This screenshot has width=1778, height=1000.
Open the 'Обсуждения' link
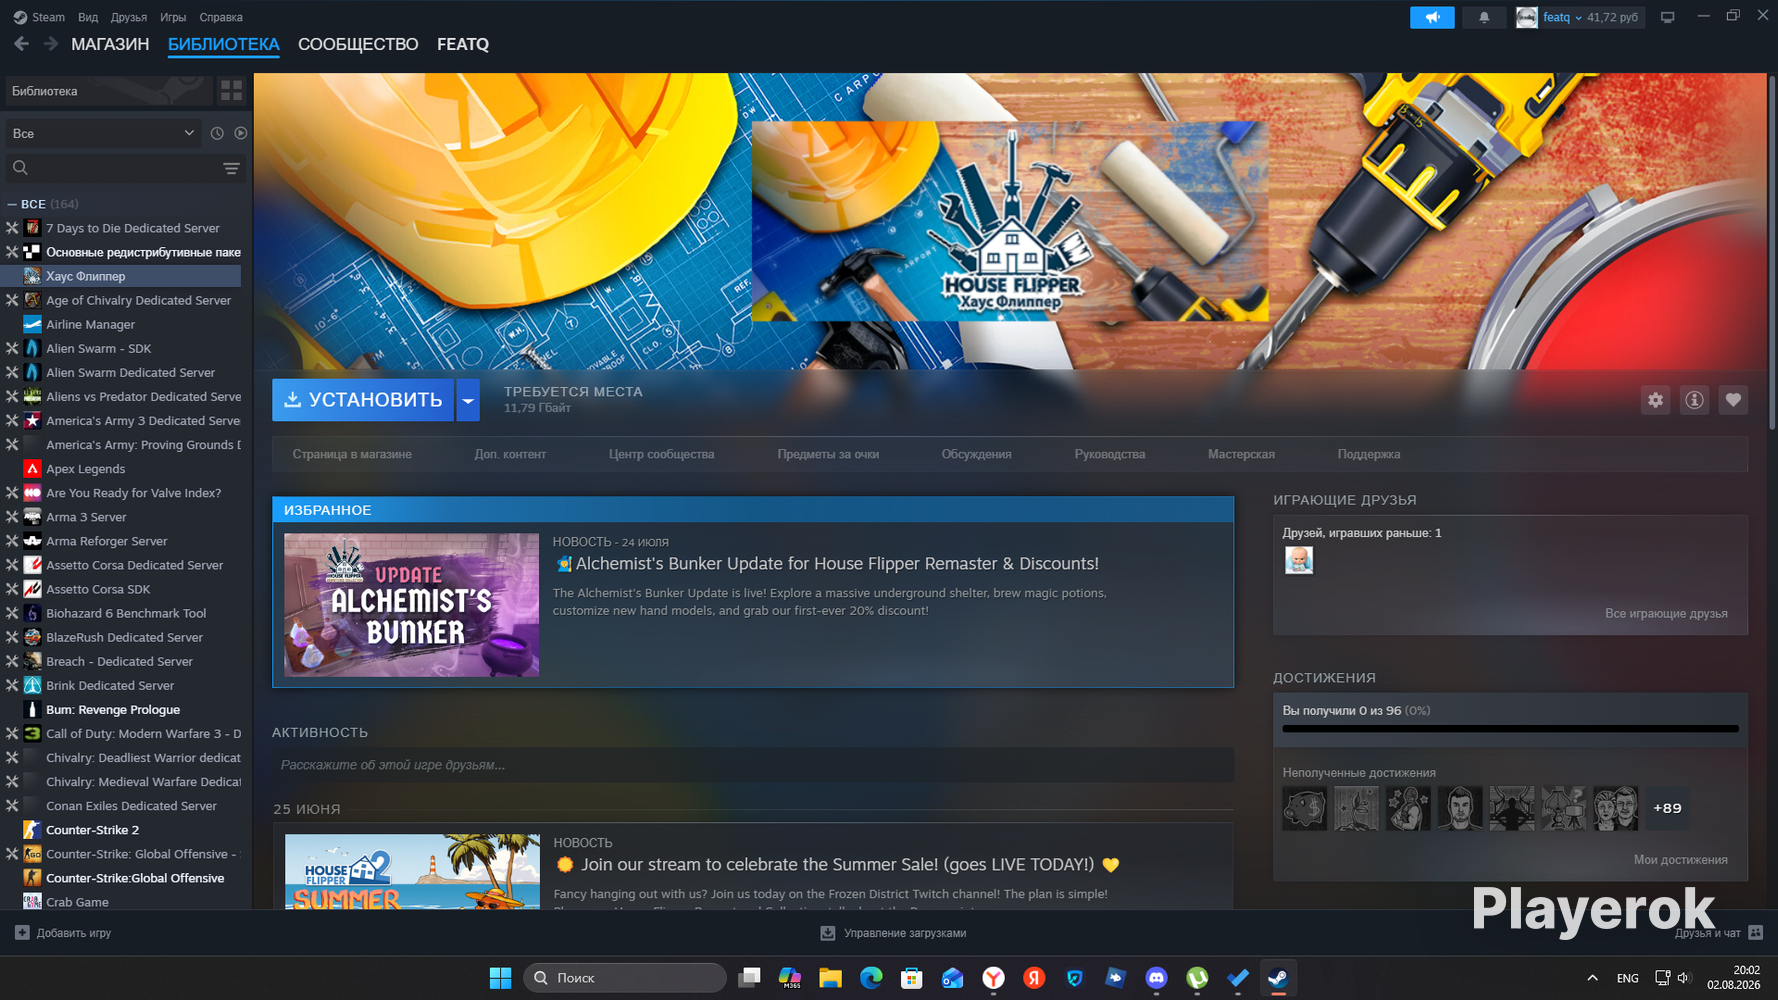coord(976,454)
